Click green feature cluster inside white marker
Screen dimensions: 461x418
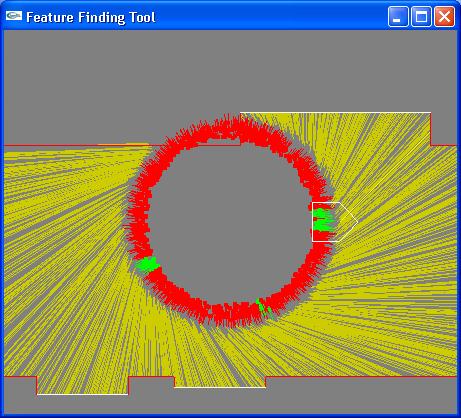323,220
